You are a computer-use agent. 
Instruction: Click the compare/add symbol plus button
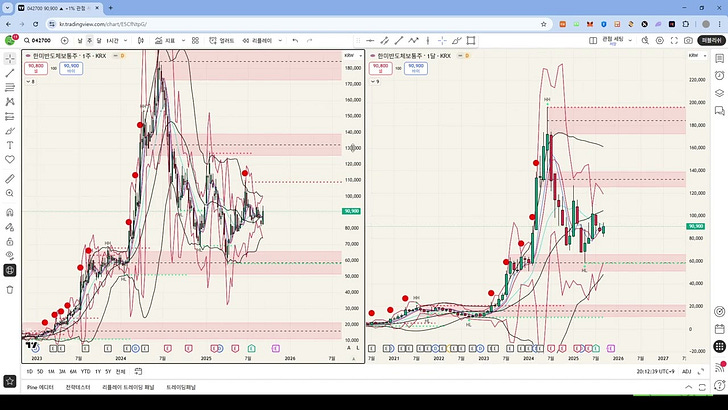click(65, 40)
